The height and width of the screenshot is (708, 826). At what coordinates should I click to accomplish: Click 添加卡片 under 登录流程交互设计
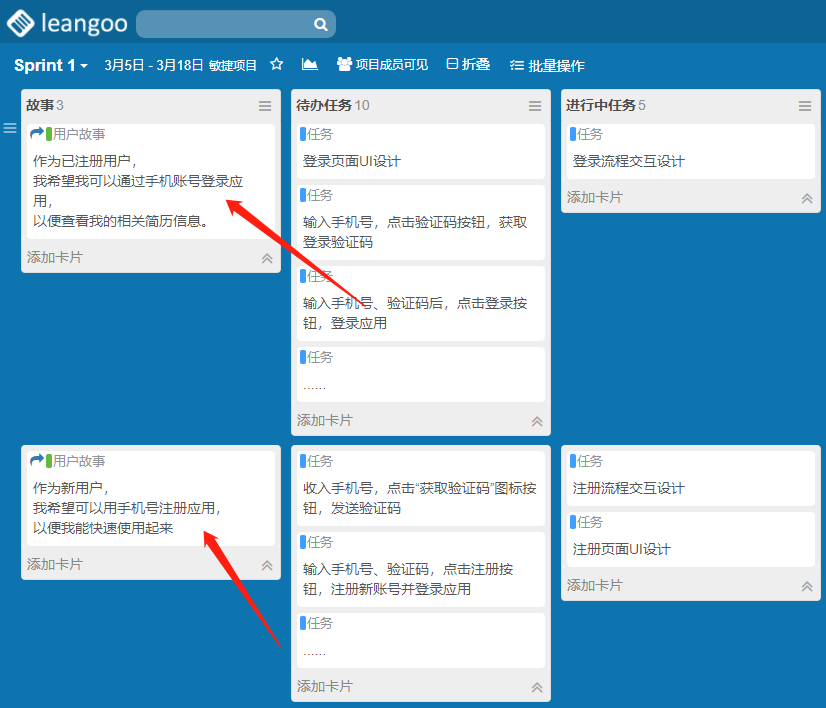pyautogui.click(x=594, y=197)
